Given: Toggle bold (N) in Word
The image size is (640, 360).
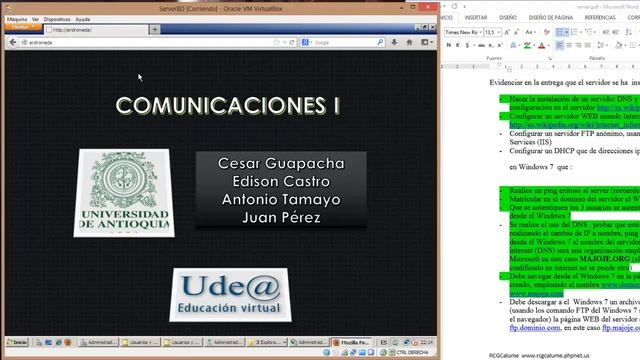Looking at the screenshot, I should click(449, 45).
